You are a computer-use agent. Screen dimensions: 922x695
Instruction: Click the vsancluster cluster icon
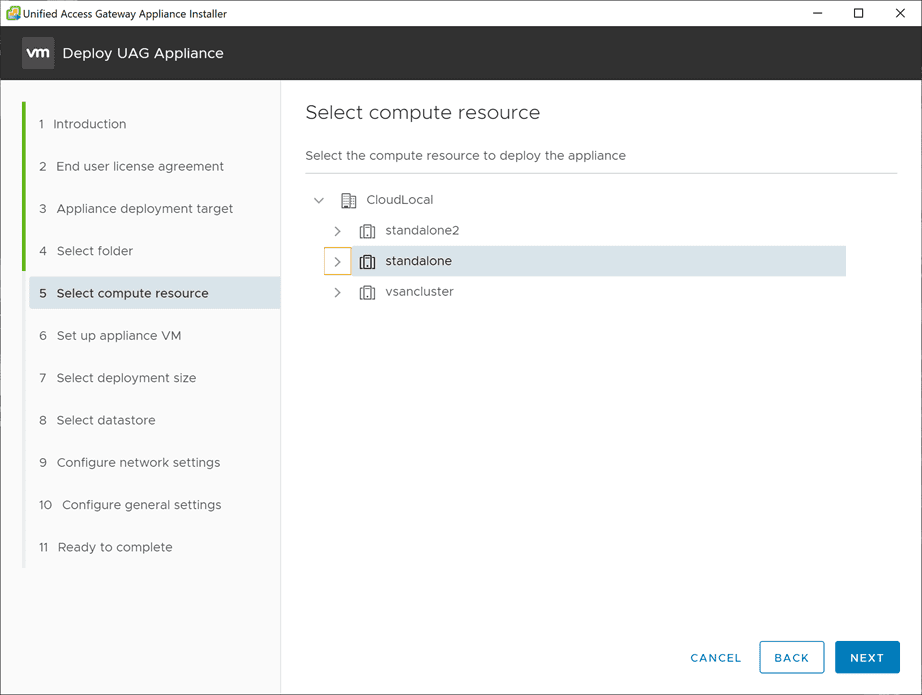[x=367, y=292]
